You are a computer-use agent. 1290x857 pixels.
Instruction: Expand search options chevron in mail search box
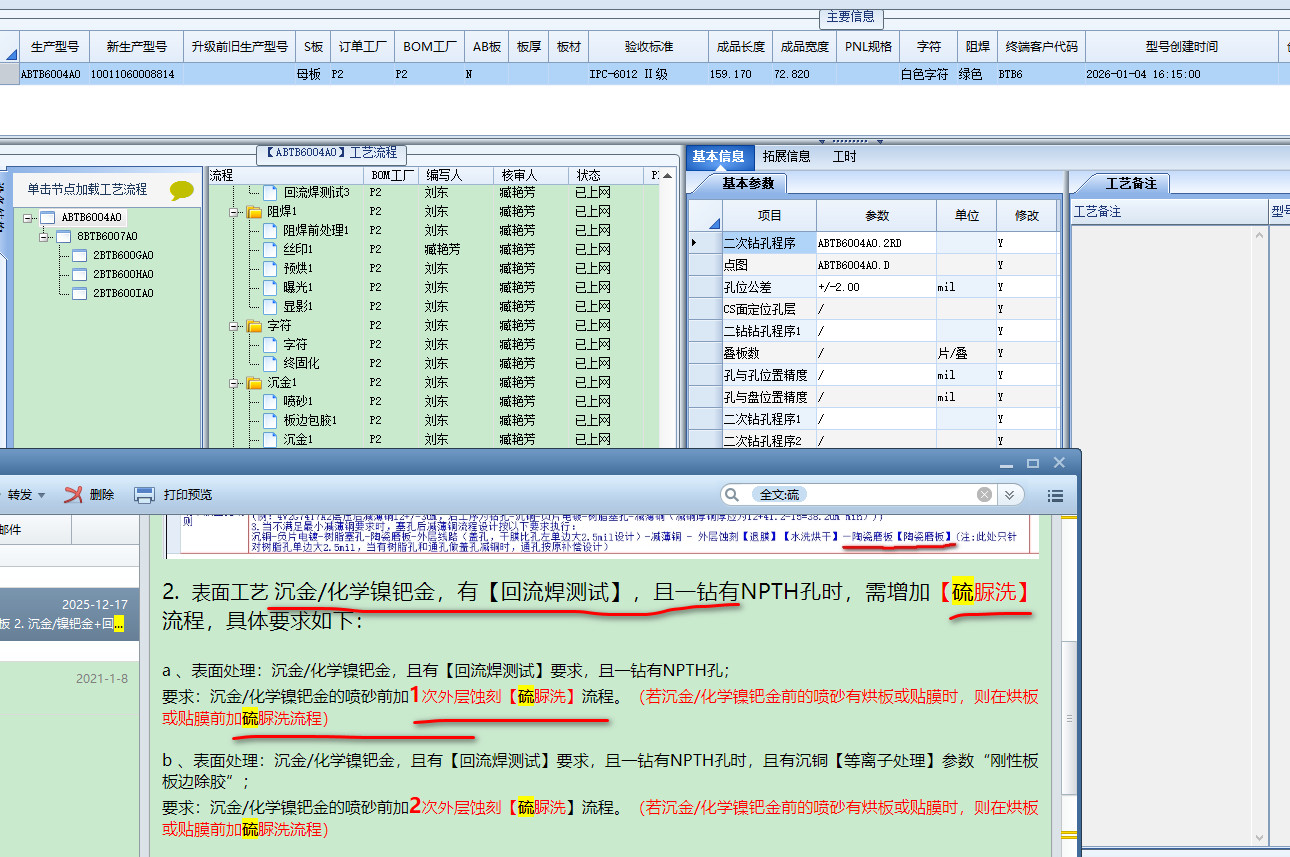1010,494
